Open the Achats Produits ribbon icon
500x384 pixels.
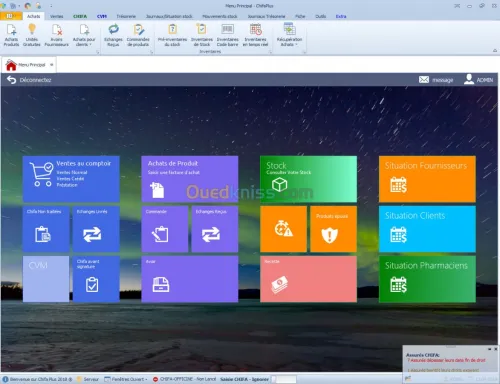click(x=11, y=35)
